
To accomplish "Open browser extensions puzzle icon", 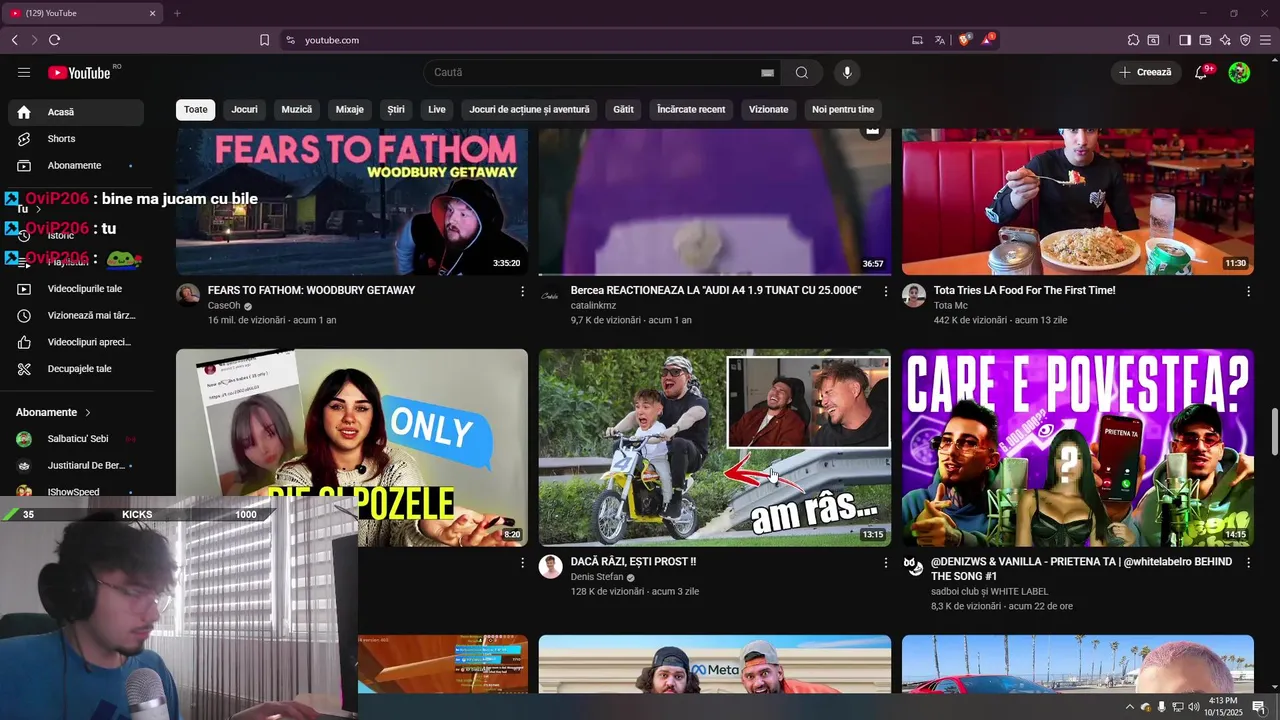I will pos(1133,40).
